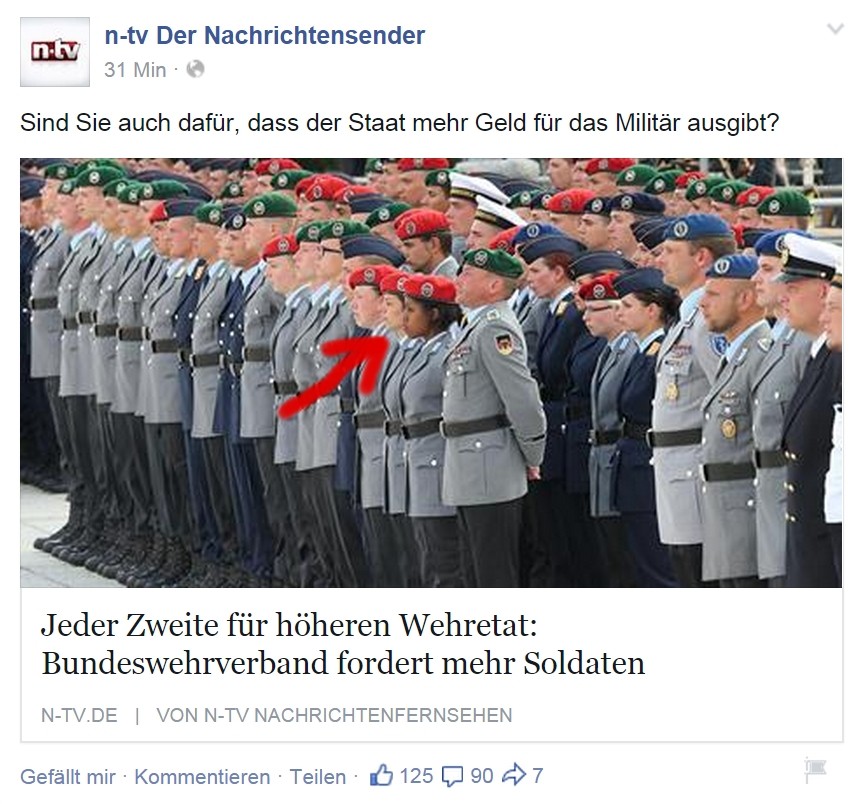Visit the N-TV.DE source link
The height and width of the screenshot is (804, 862).
click(x=79, y=715)
